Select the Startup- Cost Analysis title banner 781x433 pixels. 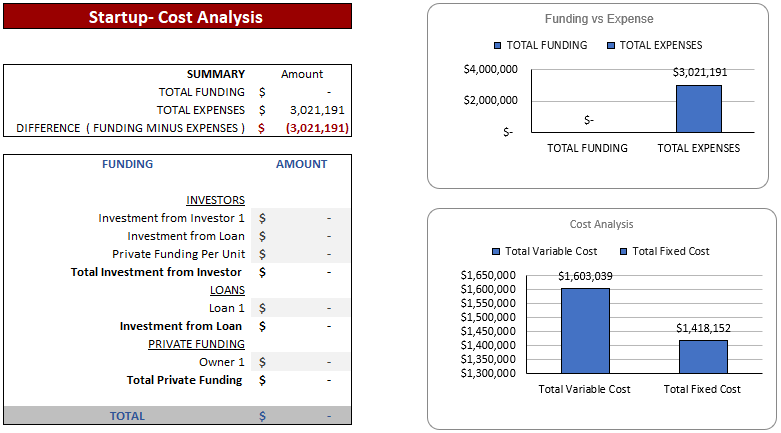pos(176,17)
